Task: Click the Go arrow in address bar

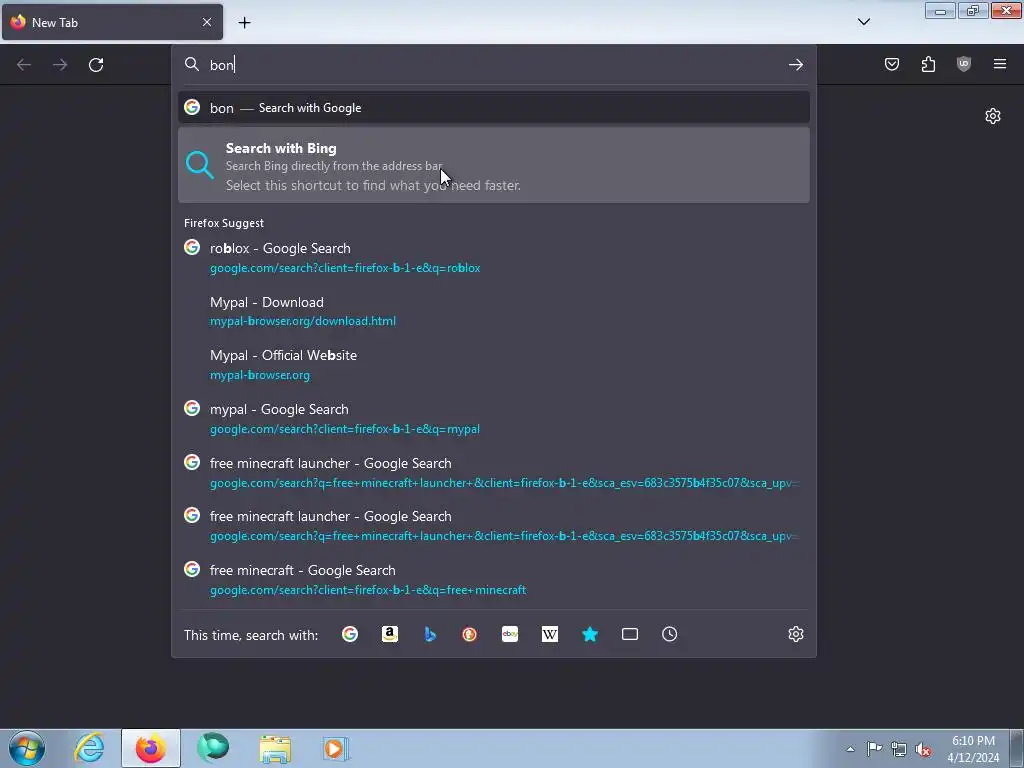Action: point(795,65)
